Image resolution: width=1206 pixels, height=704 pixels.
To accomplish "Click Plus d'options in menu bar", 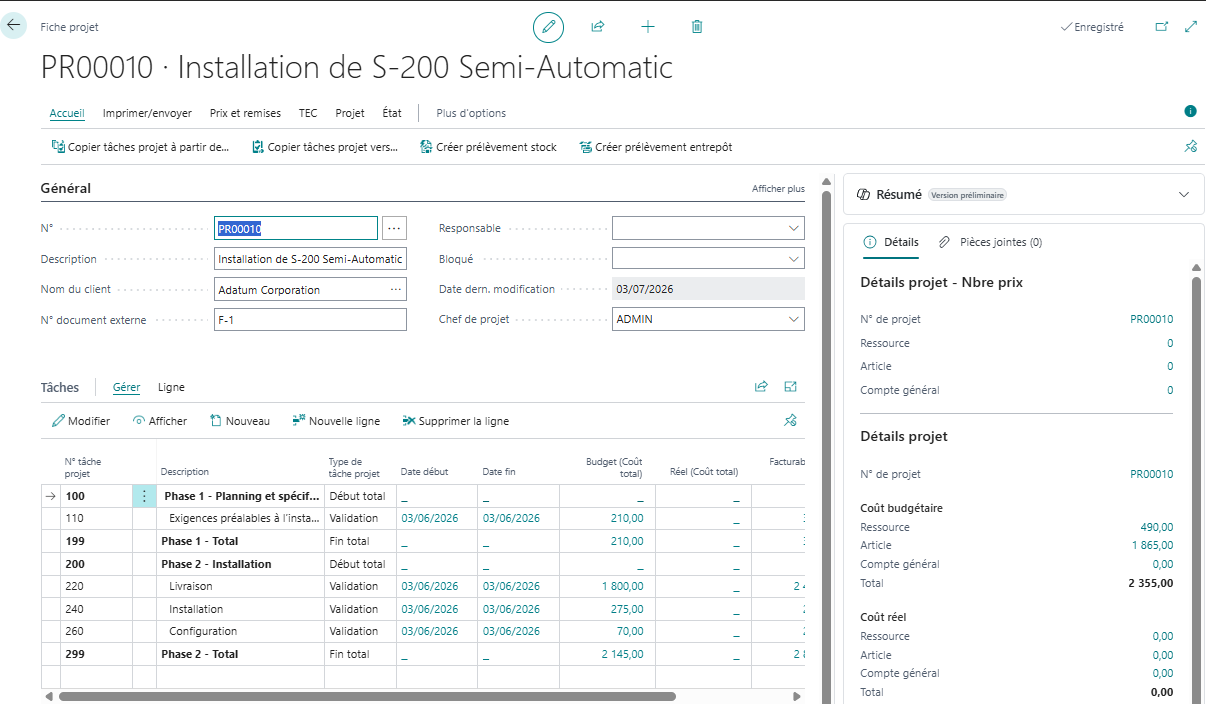I will click(x=471, y=113).
